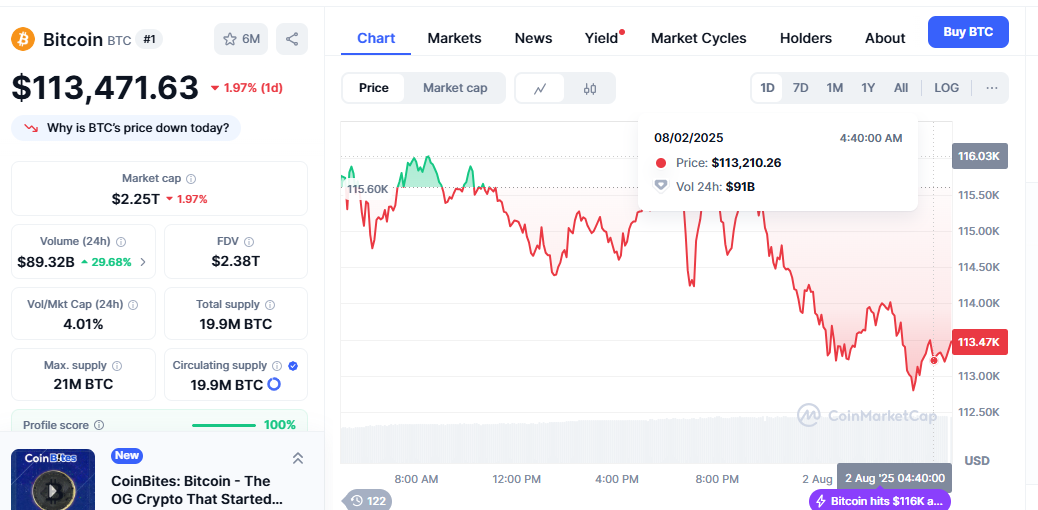Expand the CoinBites panel chevron
This screenshot has height=510, width=1038.
[x=297, y=458]
